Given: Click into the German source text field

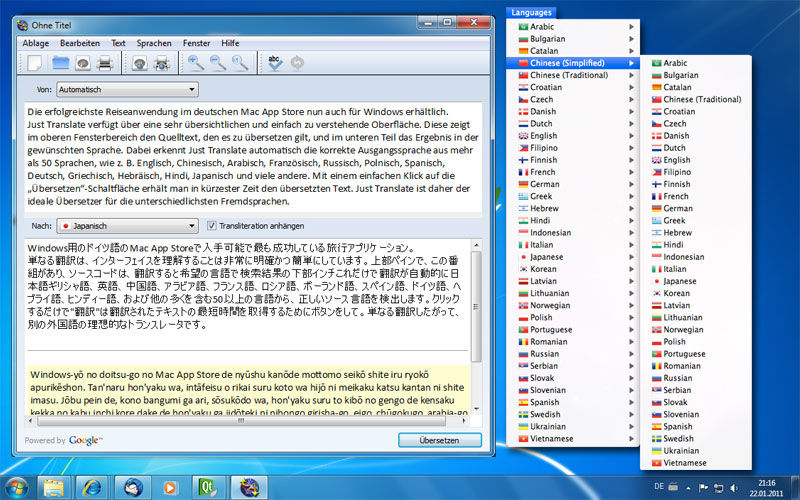Looking at the screenshot, I should point(253,157).
